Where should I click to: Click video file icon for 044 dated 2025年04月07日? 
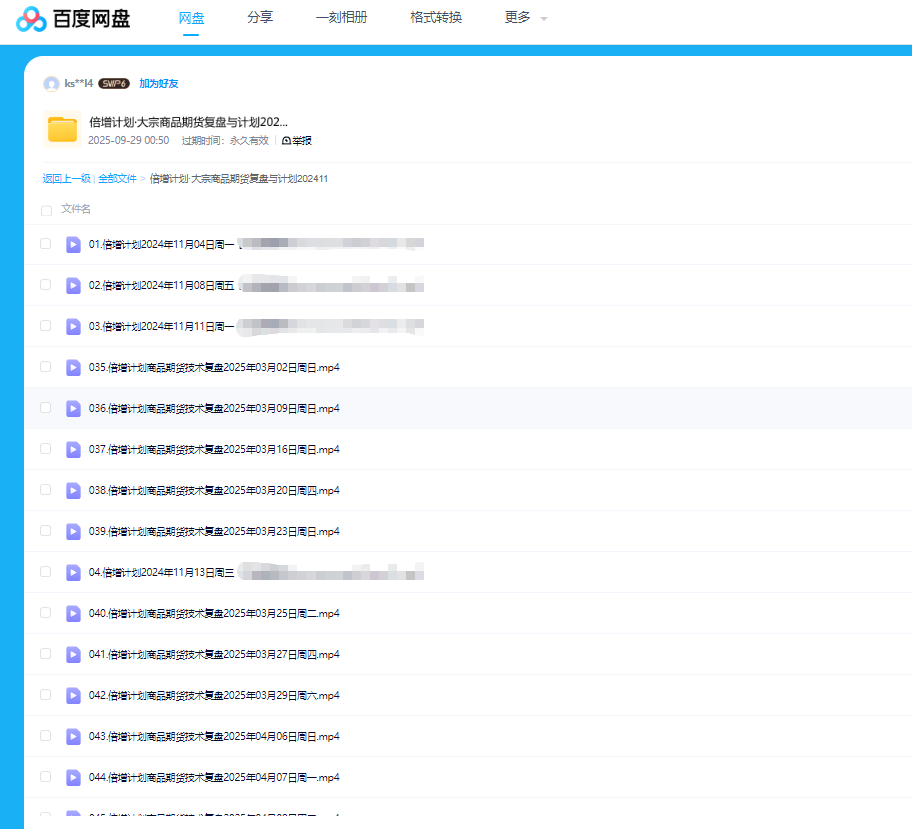[73, 777]
